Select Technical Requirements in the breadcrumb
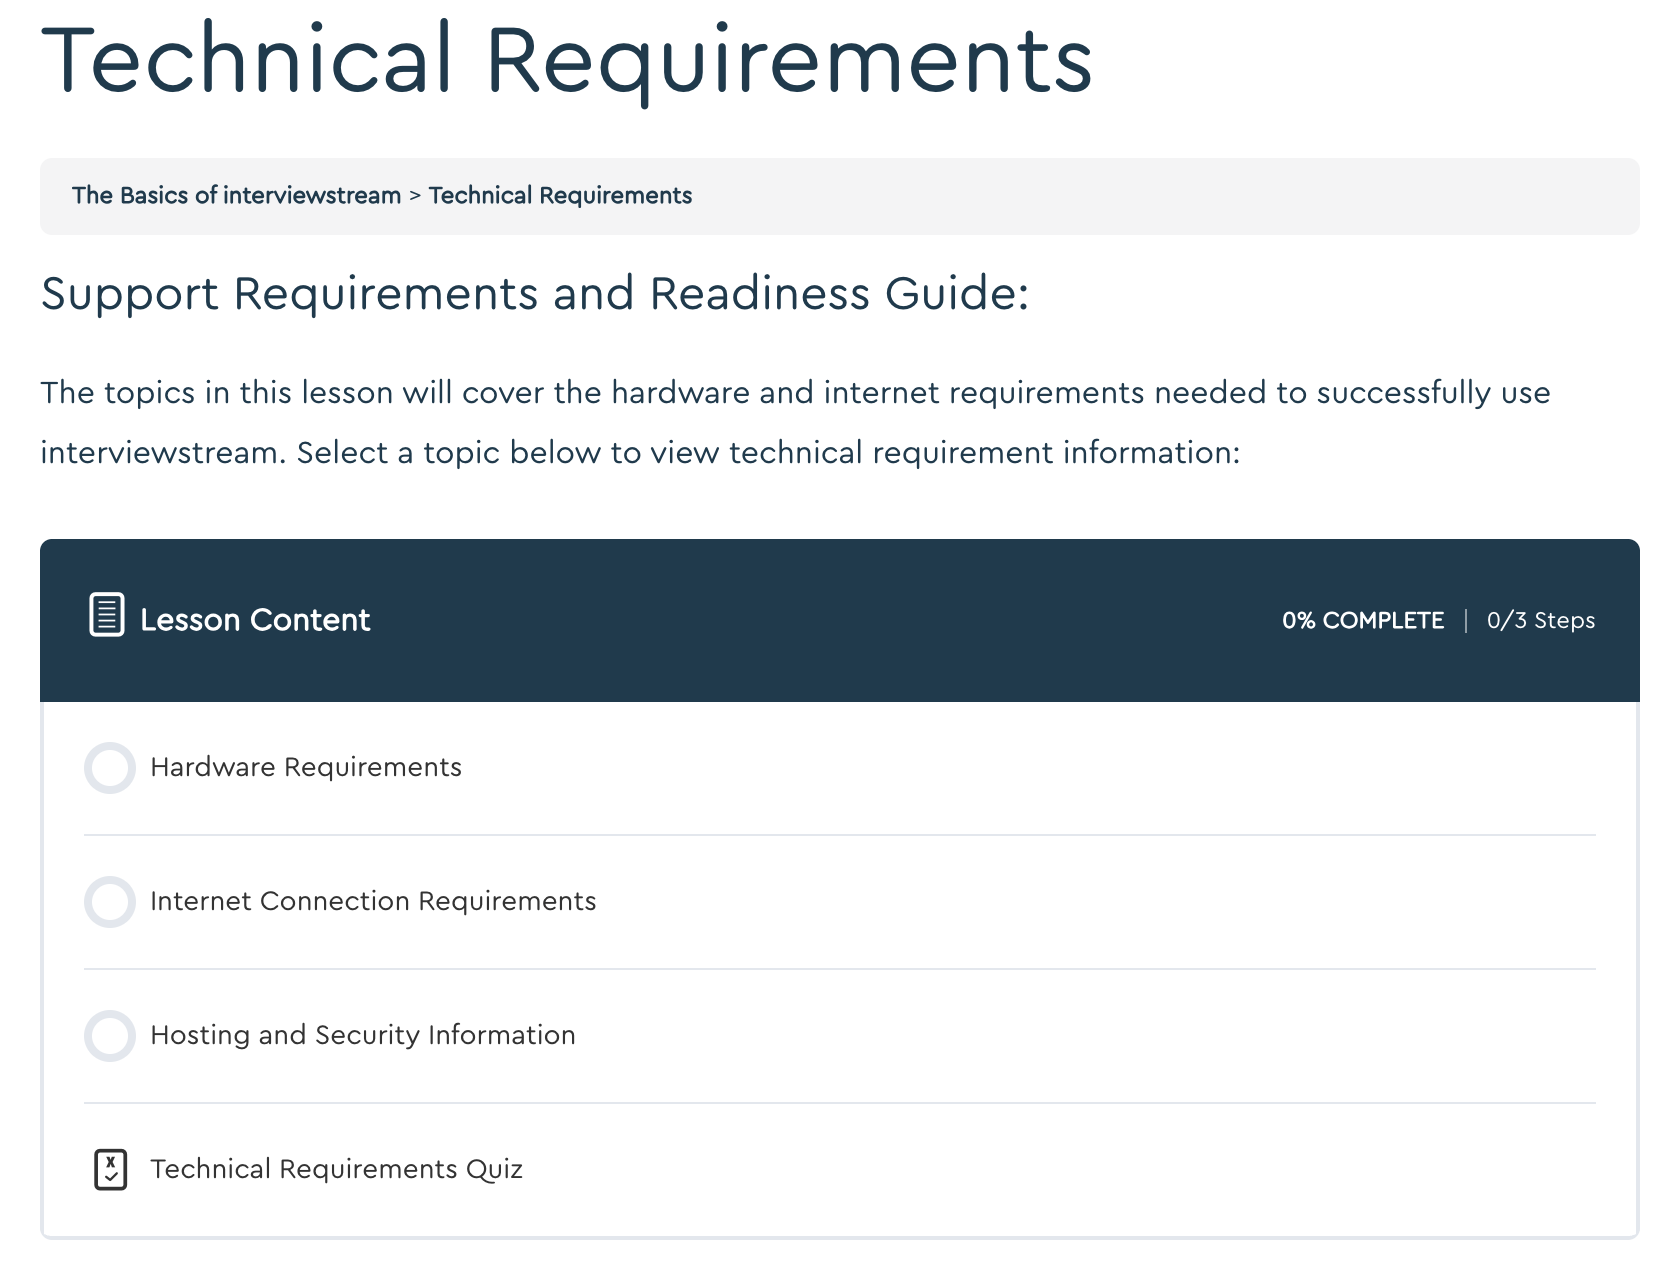 click(560, 196)
